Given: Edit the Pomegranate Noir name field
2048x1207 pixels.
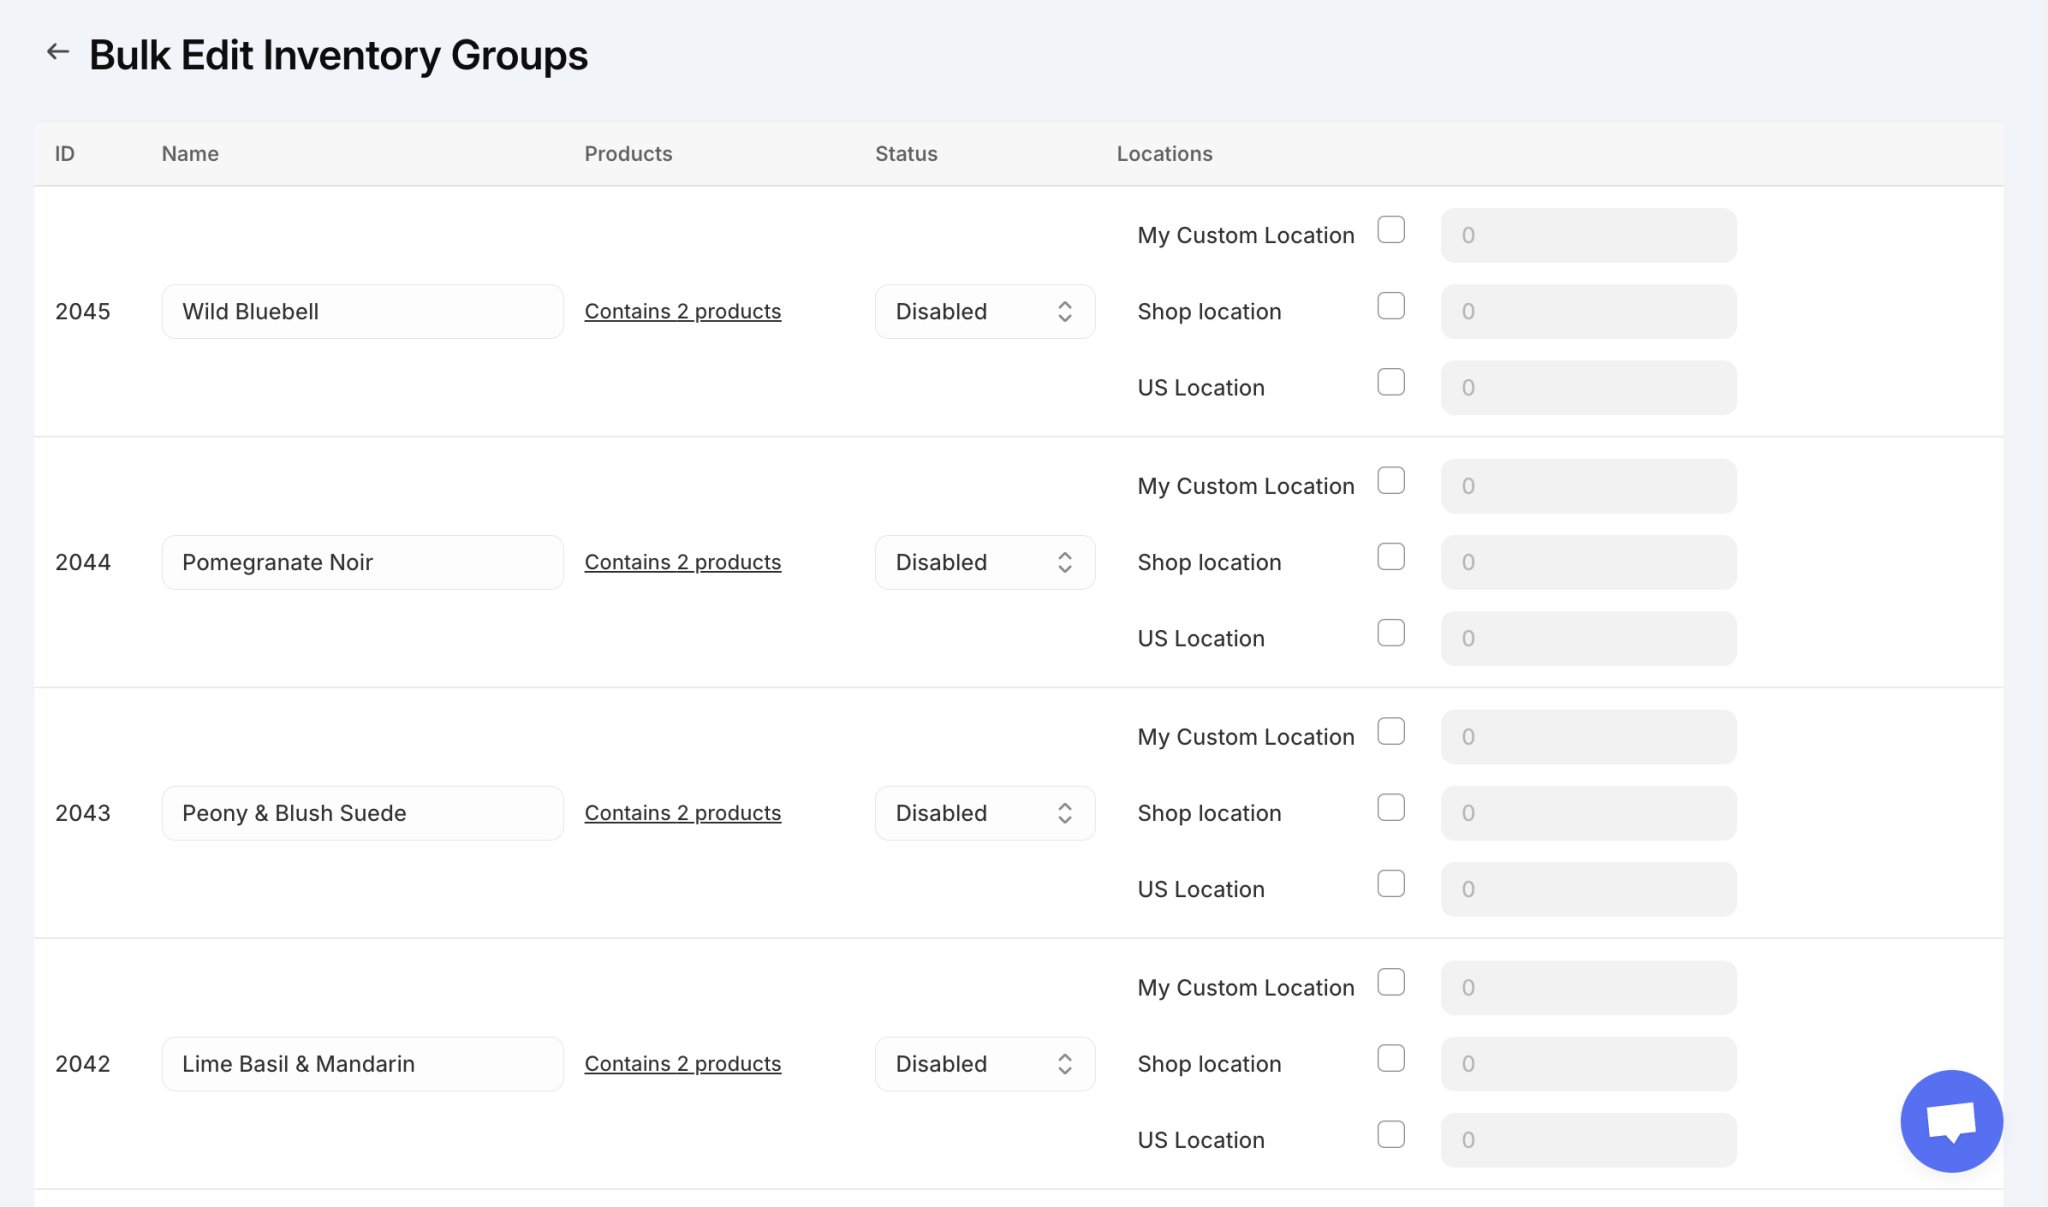Looking at the screenshot, I should point(363,563).
